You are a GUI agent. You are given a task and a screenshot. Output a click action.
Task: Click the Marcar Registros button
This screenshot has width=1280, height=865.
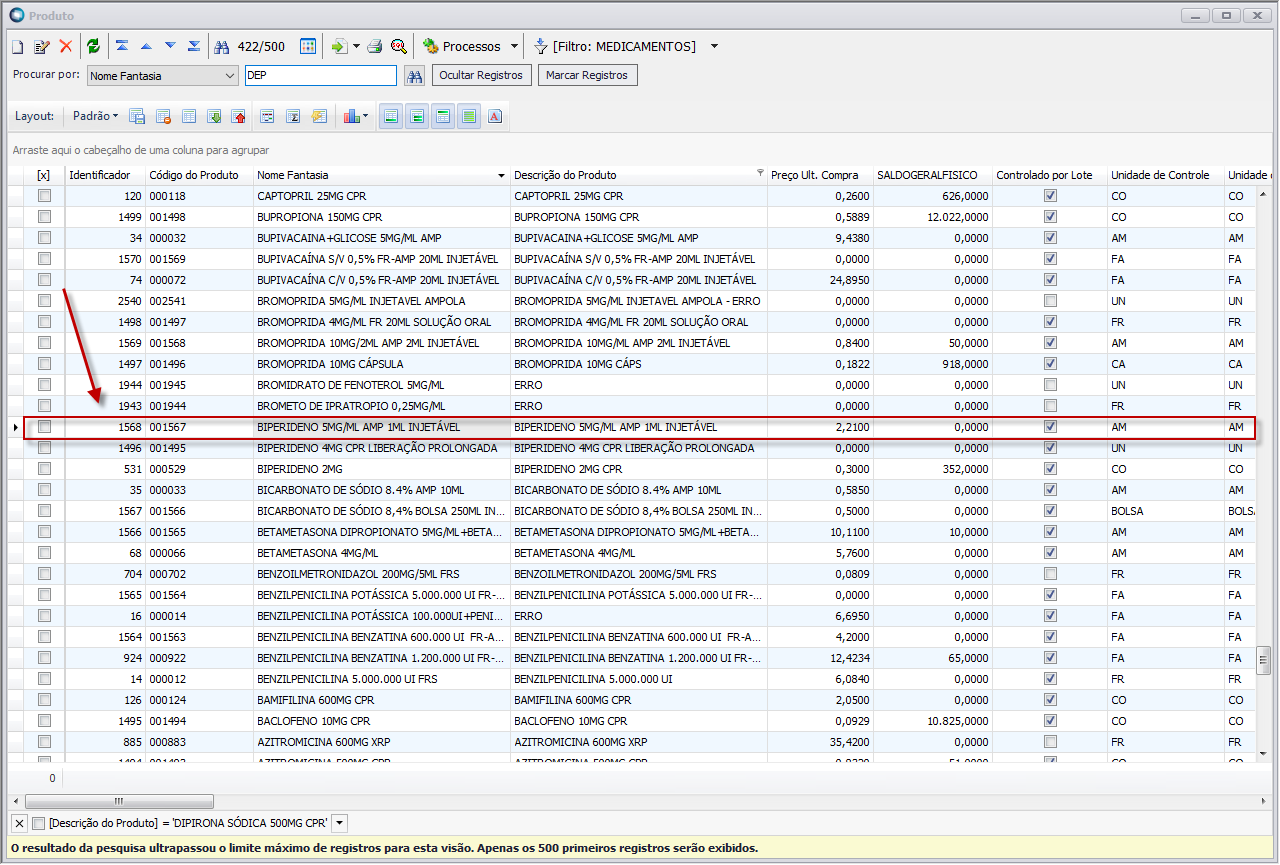tap(587, 75)
